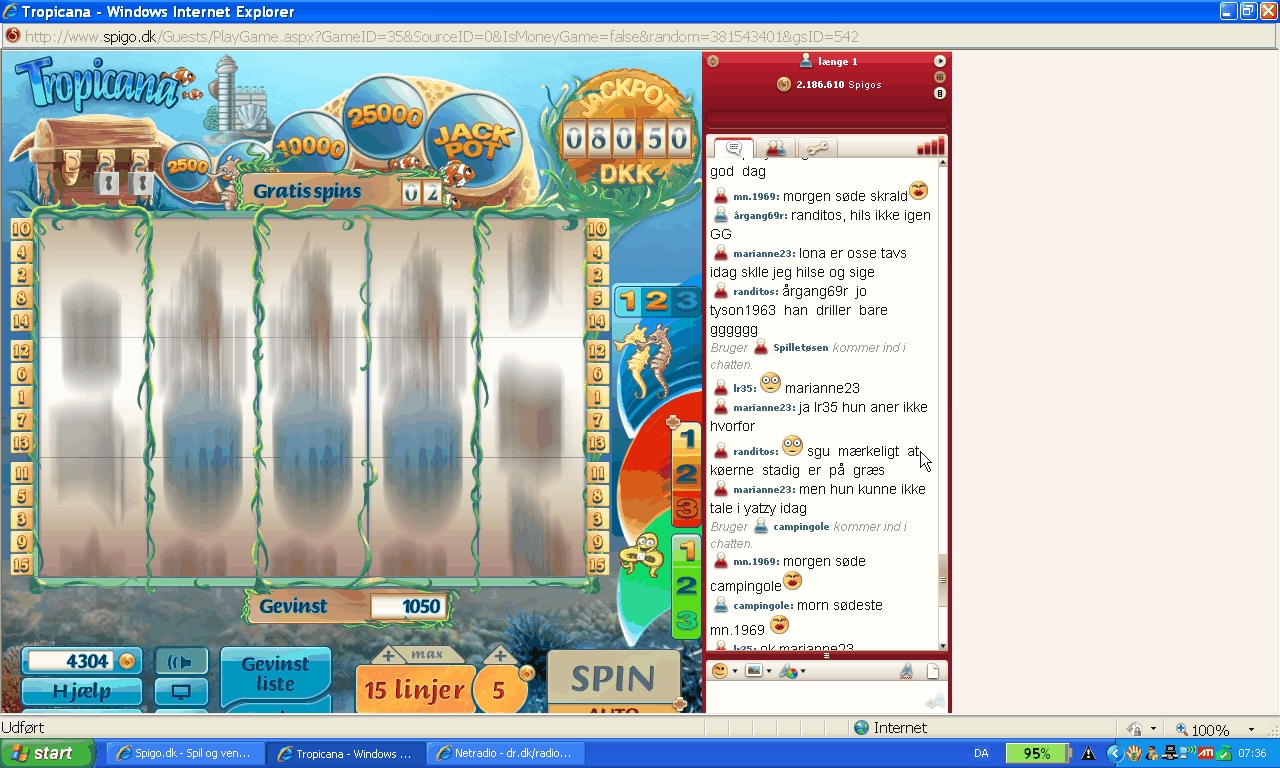Click the fullscreen monitor icon
Screen dimensions: 1280x768
click(x=181, y=691)
